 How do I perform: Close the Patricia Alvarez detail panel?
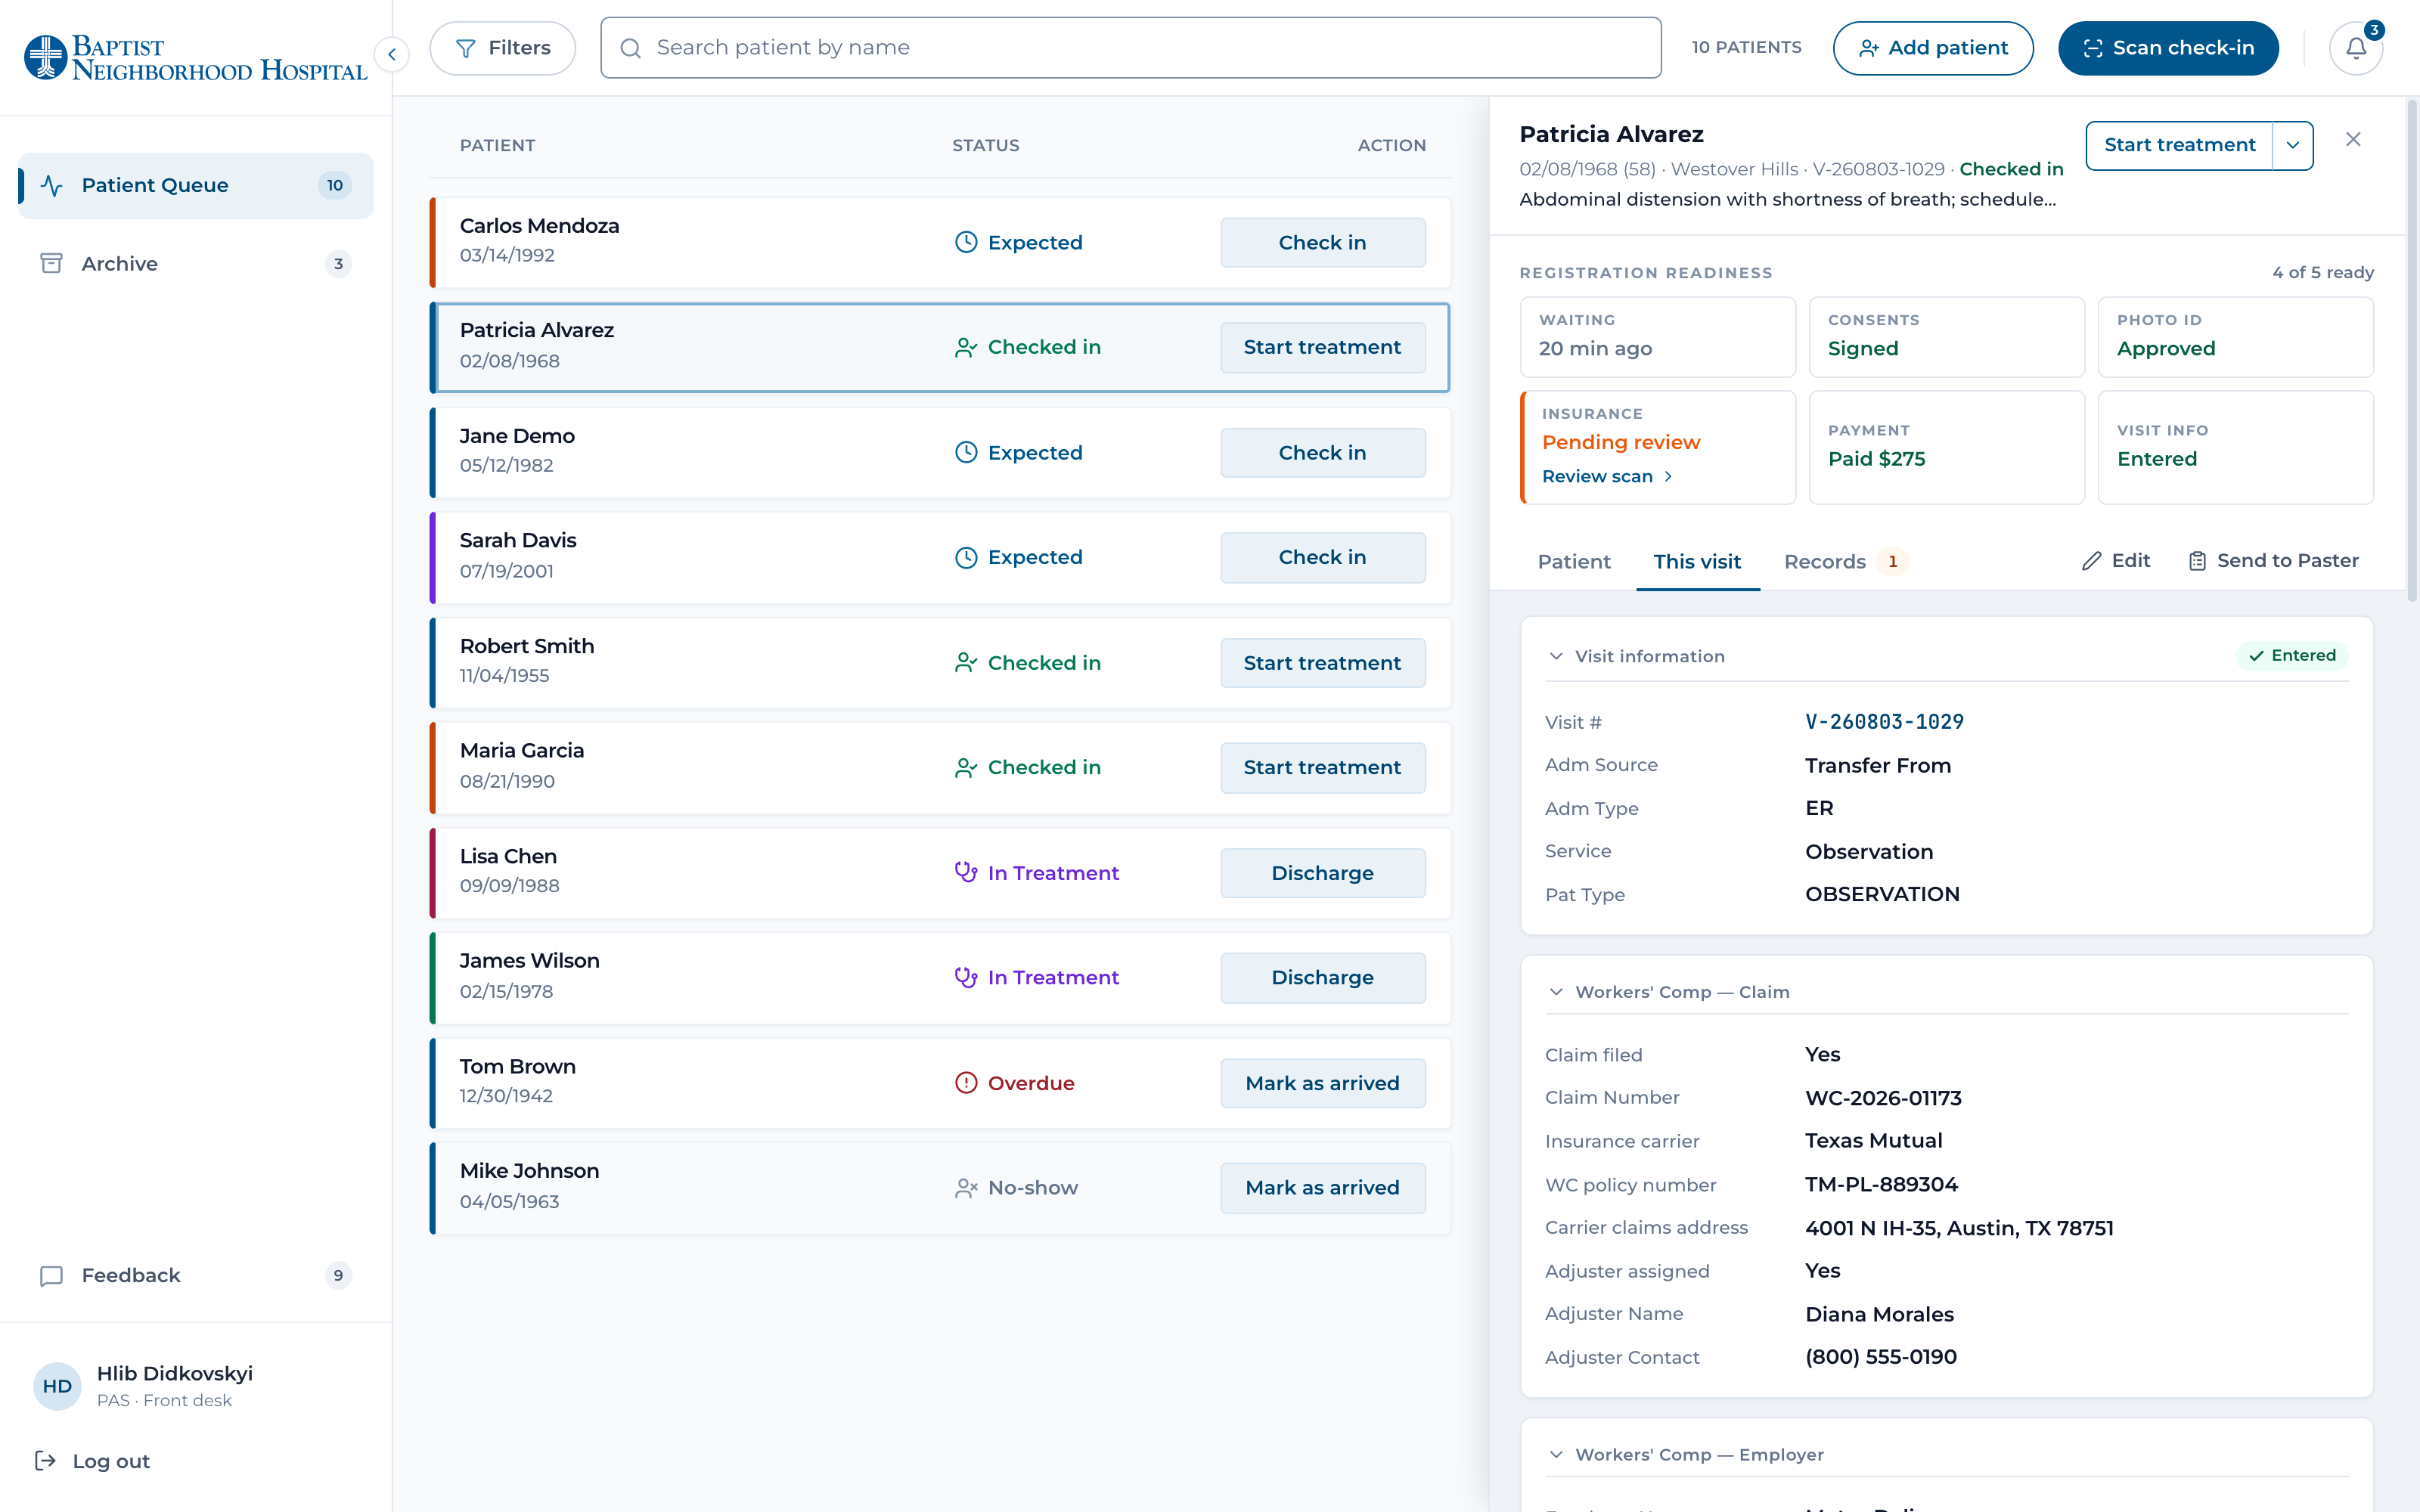coord(2353,139)
